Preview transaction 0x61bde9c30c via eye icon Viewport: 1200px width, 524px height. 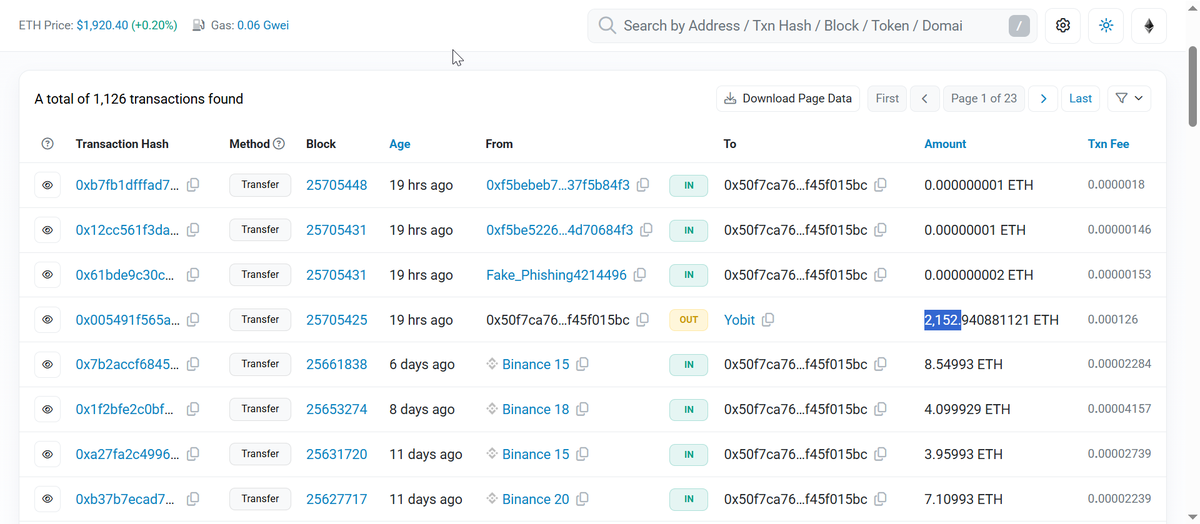47,275
